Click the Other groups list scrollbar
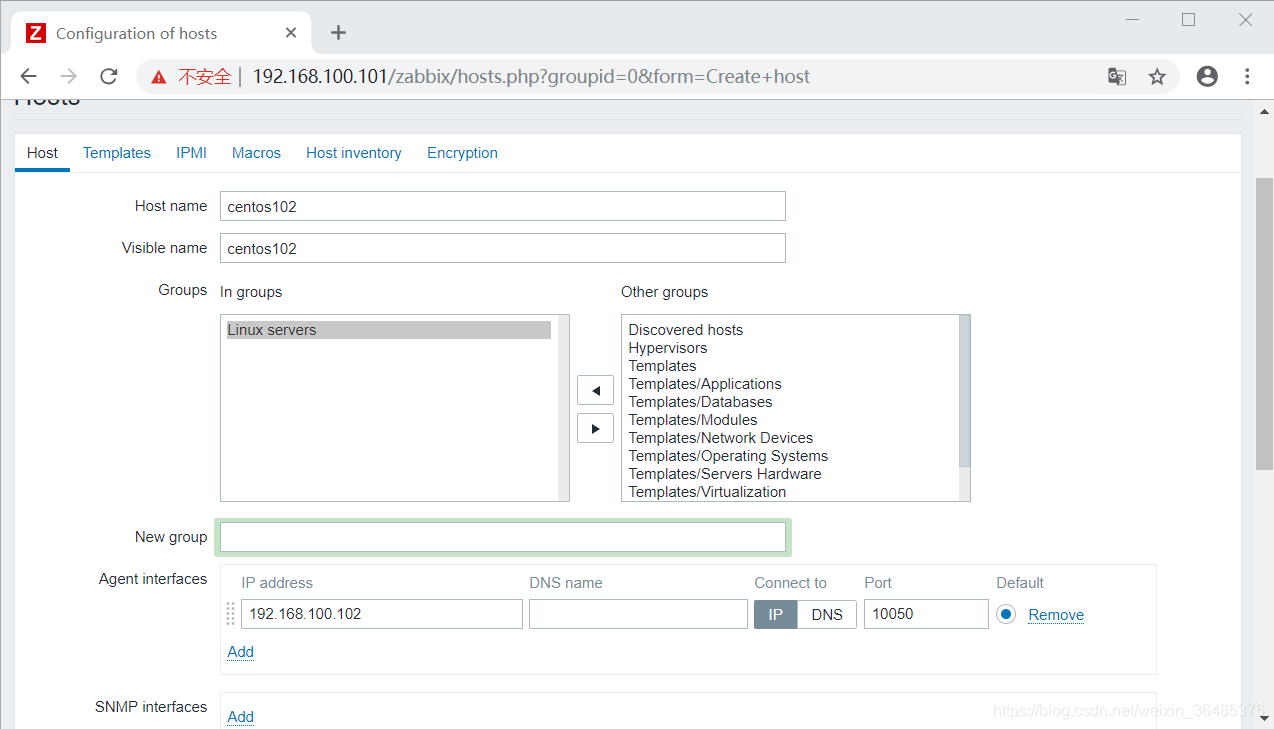Image resolution: width=1274 pixels, height=729 pixels. pyautogui.click(x=964, y=392)
